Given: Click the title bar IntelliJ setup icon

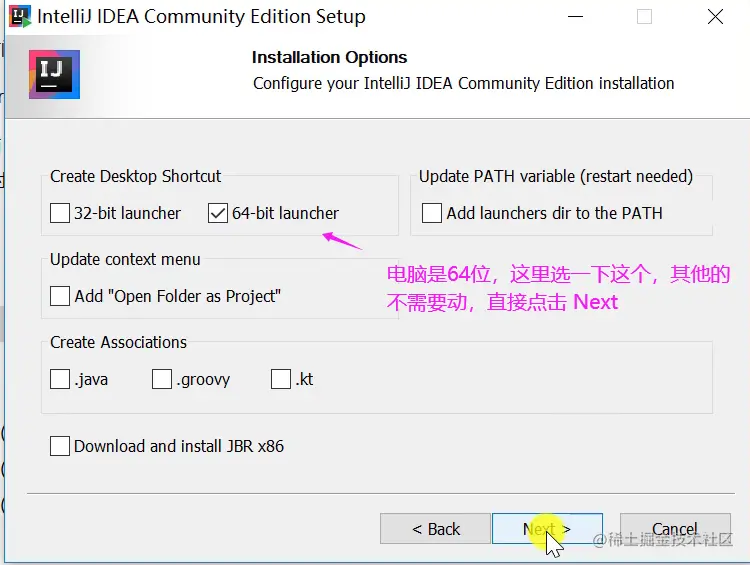Looking at the screenshot, I should click(20, 16).
